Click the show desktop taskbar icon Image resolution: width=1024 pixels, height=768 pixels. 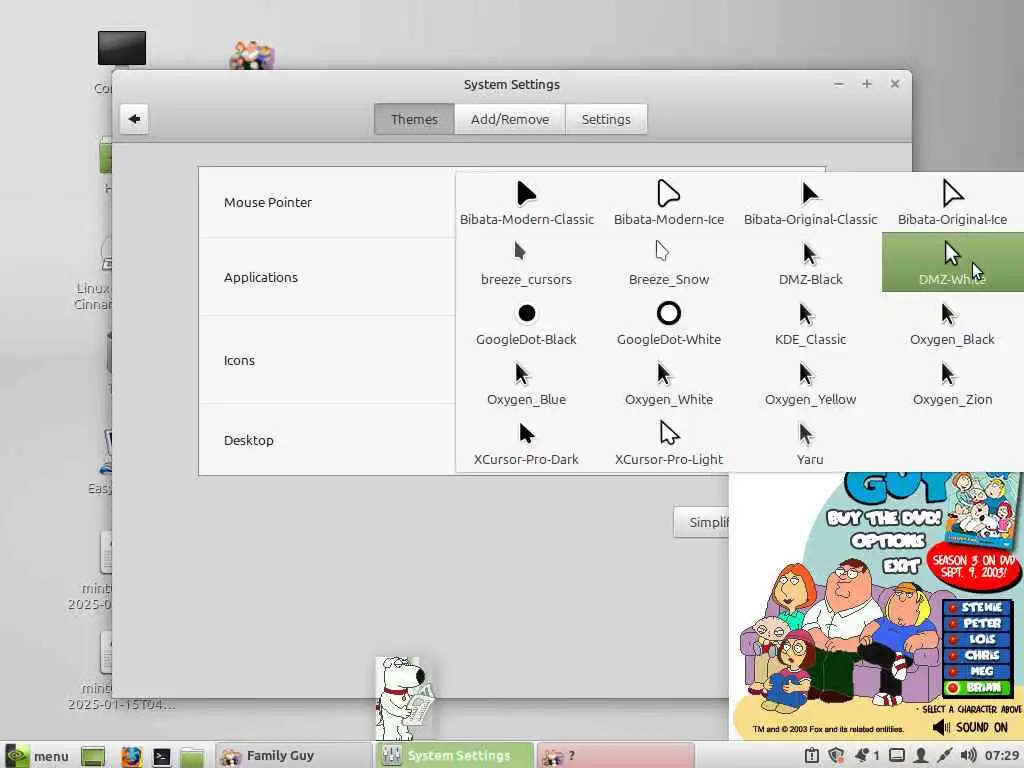click(x=93, y=756)
